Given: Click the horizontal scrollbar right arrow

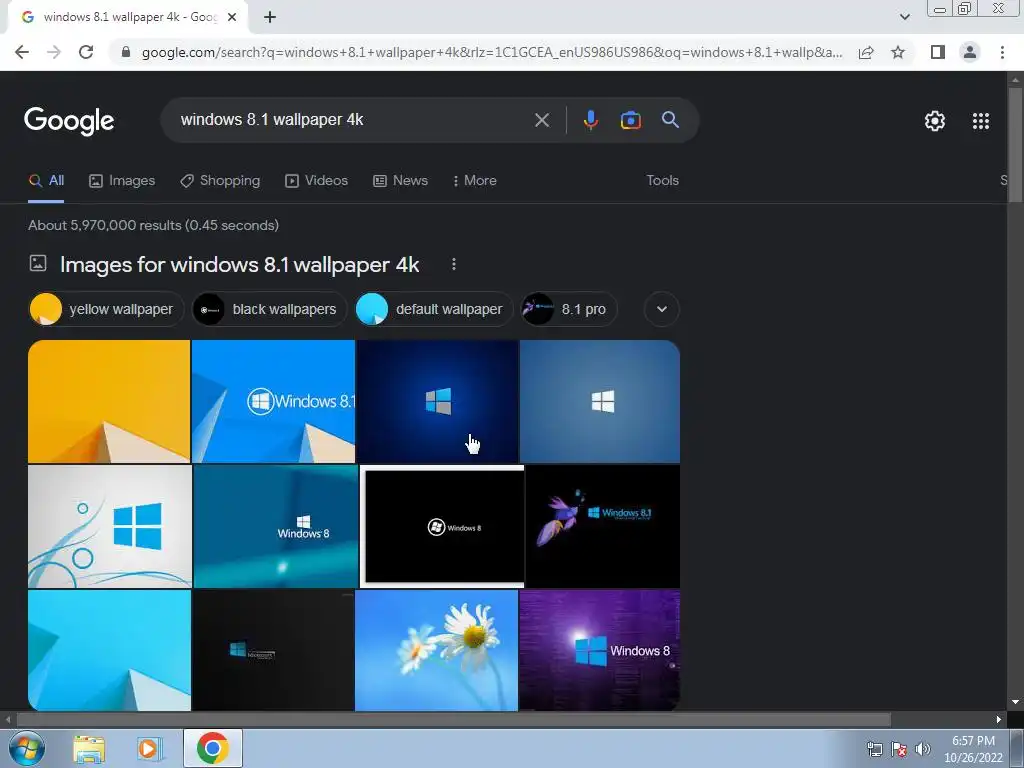Looking at the screenshot, I should pyautogui.click(x=999, y=720).
